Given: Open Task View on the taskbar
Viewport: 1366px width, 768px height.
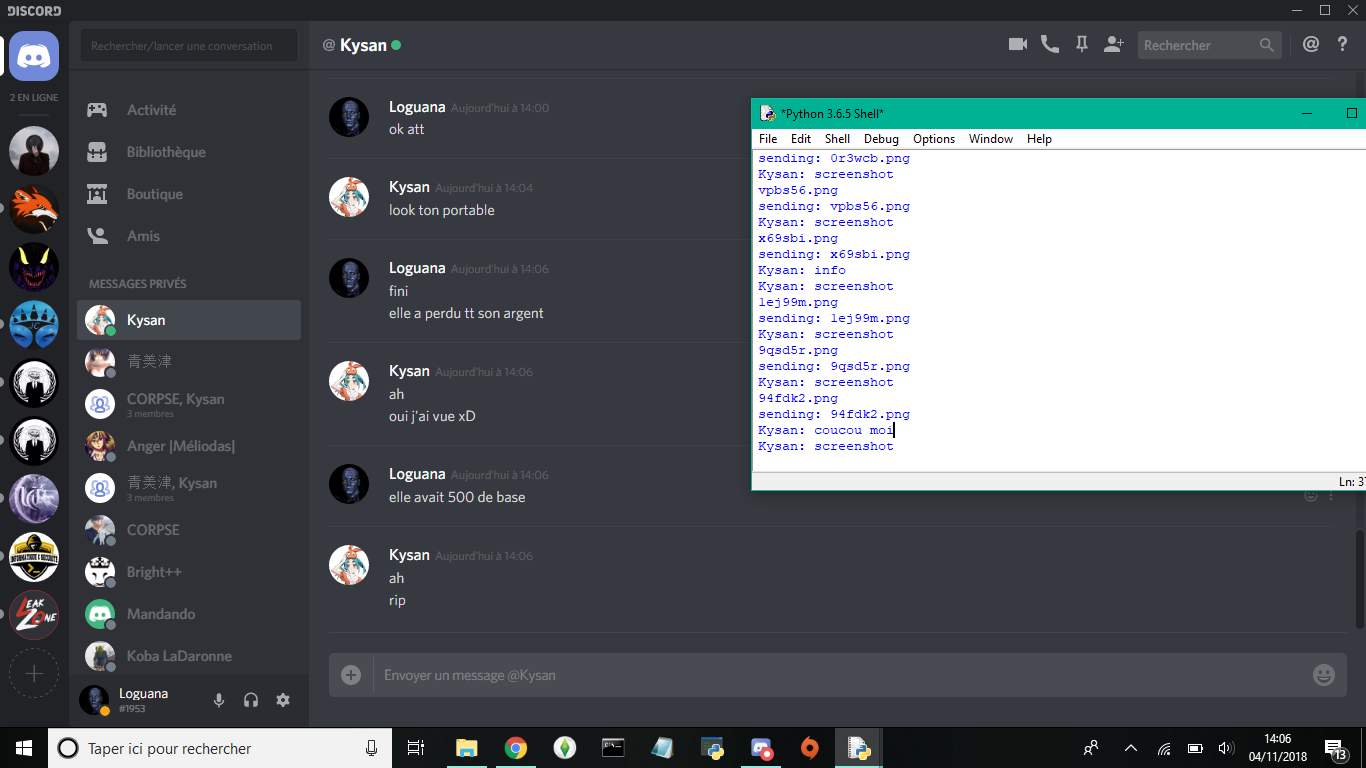Looking at the screenshot, I should [416, 748].
